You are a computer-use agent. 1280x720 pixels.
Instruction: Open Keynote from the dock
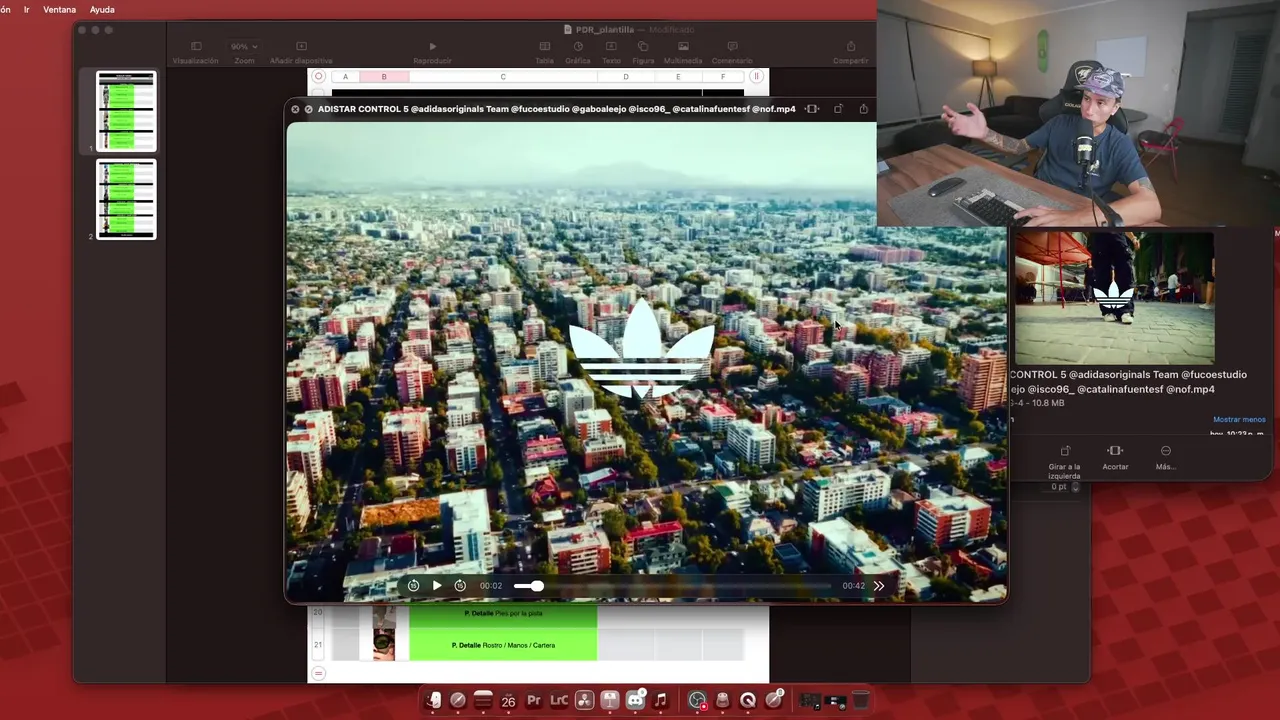pyautogui.click(x=610, y=701)
